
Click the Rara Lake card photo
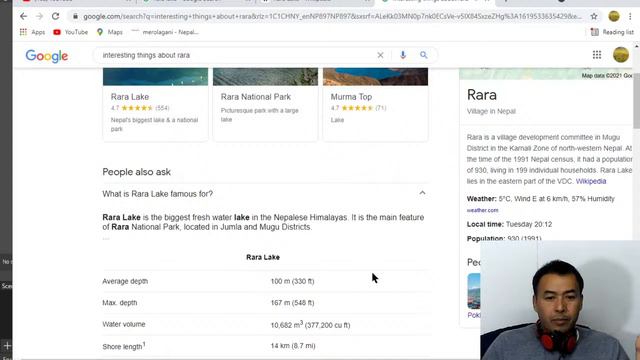(155, 77)
